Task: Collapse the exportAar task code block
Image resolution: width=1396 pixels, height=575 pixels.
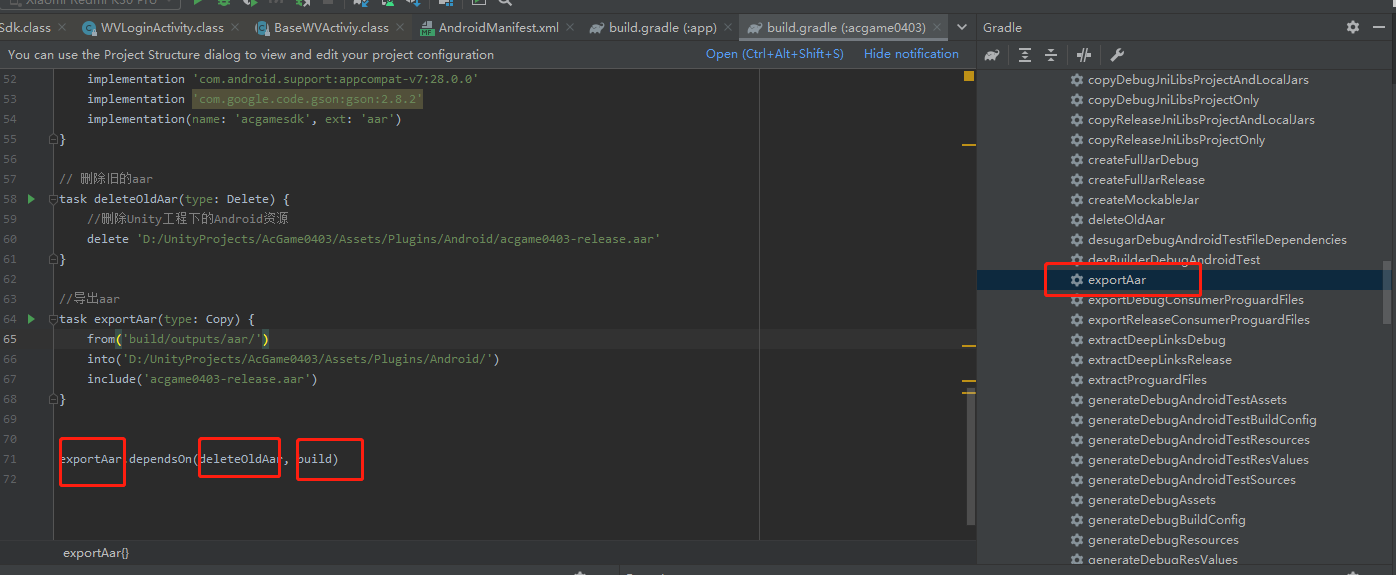Action: click(x=53, y=319)
